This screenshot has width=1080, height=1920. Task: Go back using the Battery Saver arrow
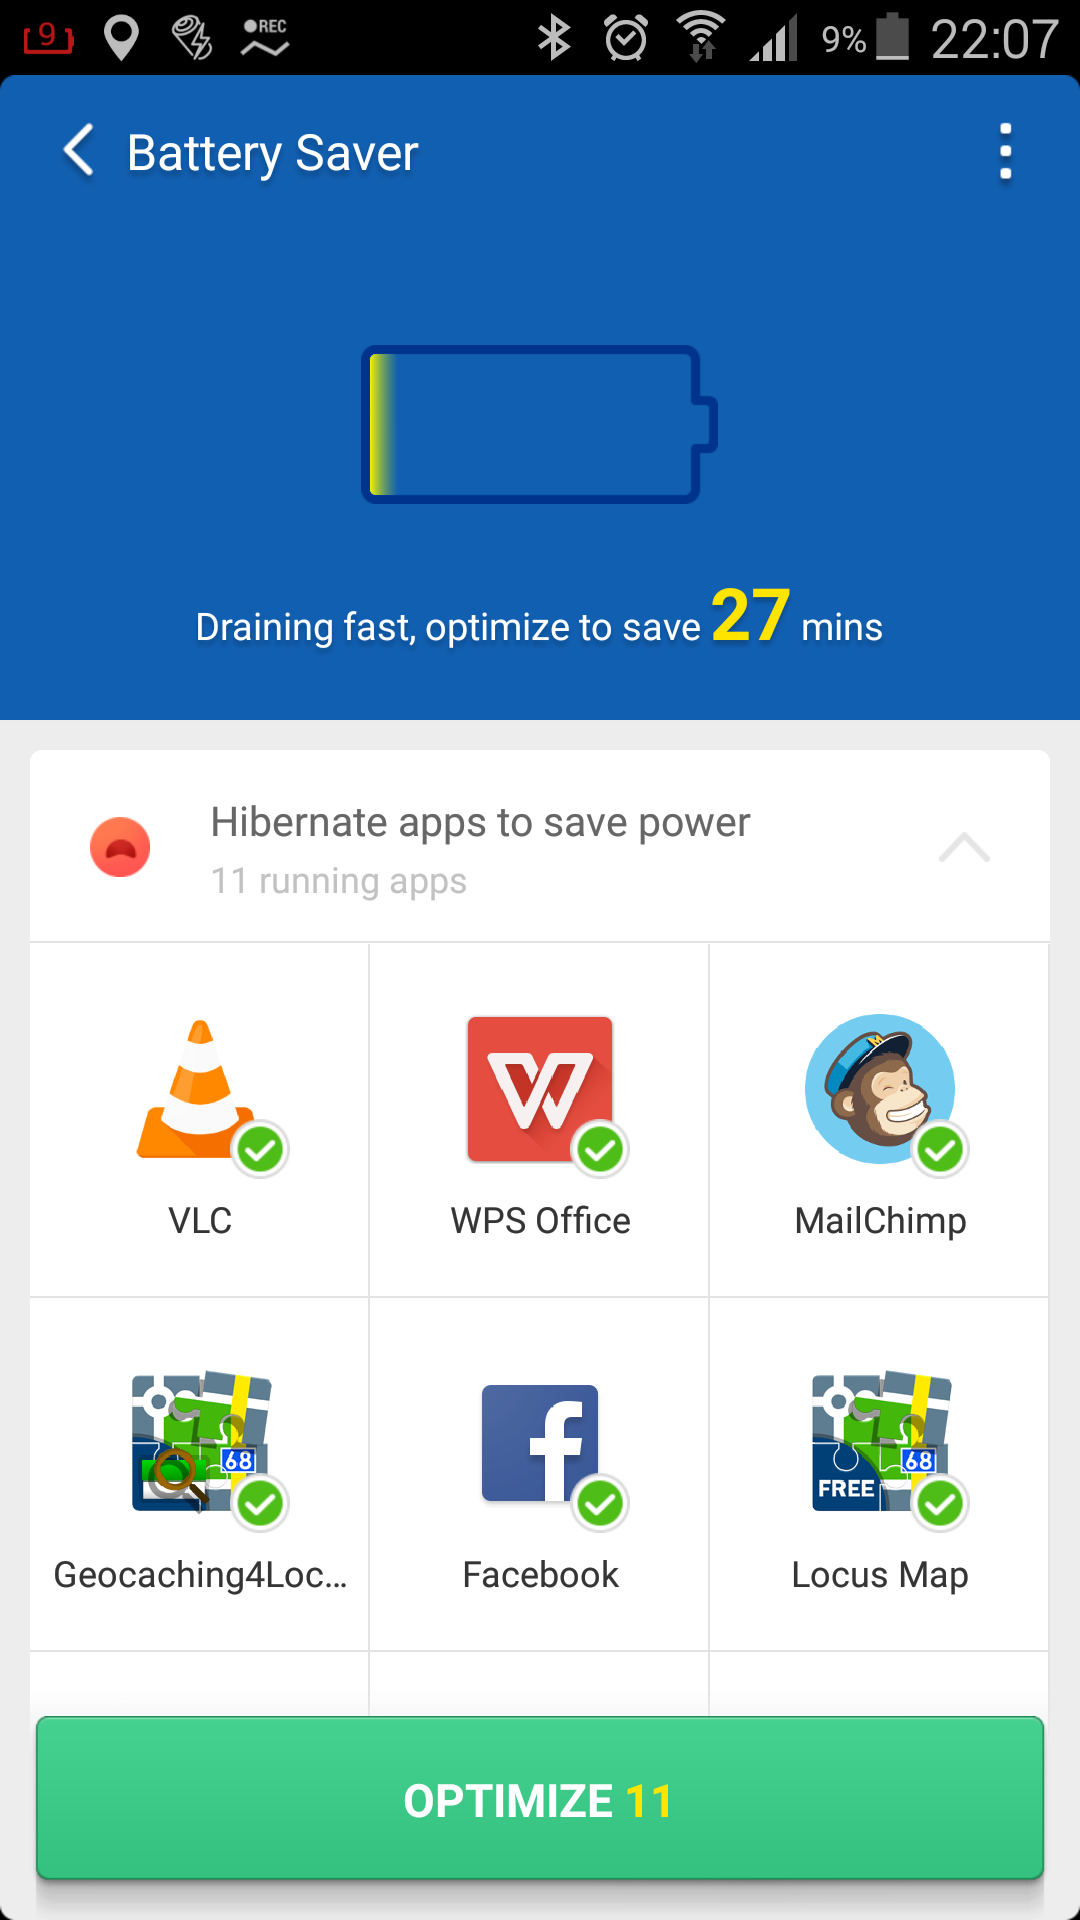pos(79,151)
